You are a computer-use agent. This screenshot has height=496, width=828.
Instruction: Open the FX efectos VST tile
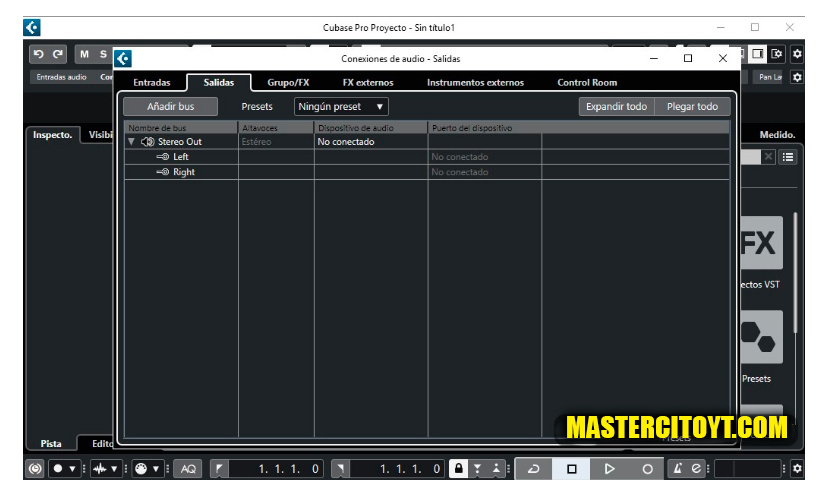[760, 243]
